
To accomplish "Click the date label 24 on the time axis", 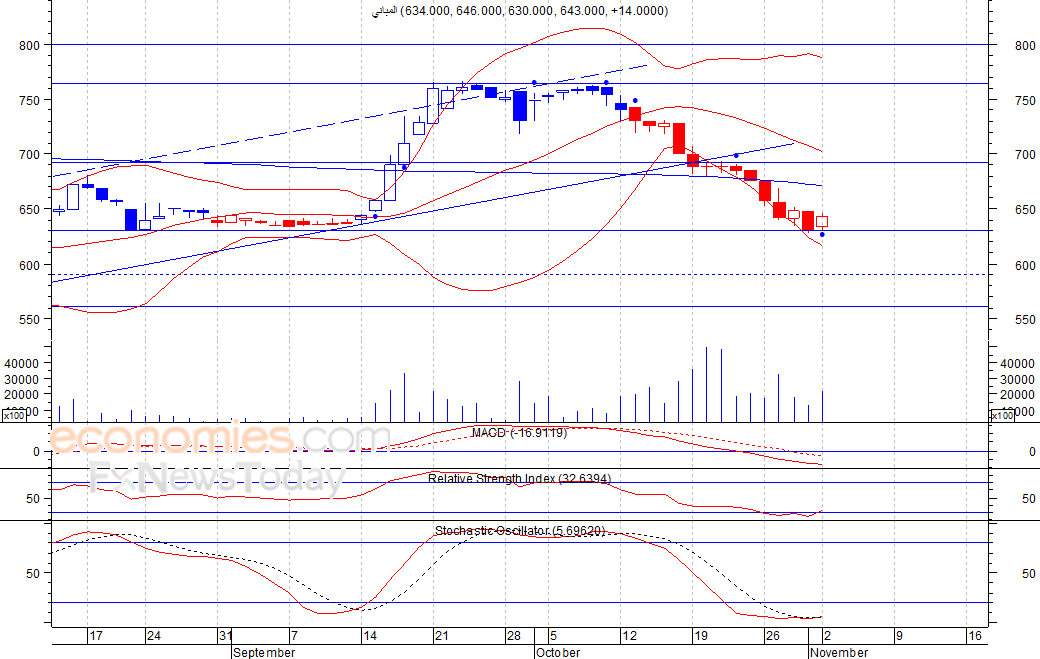I will [x=154, y=636].
